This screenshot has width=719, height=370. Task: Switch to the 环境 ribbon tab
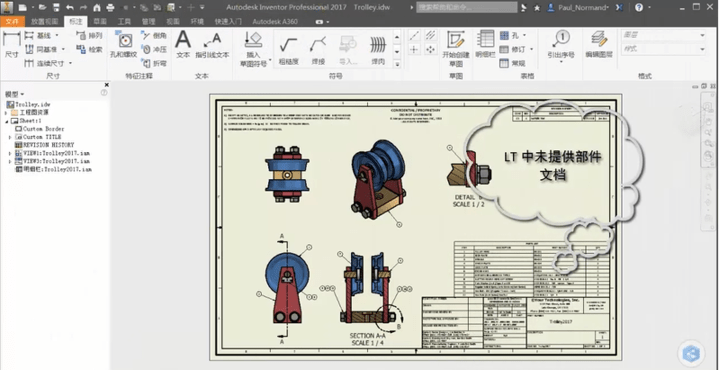click(197, 22)
